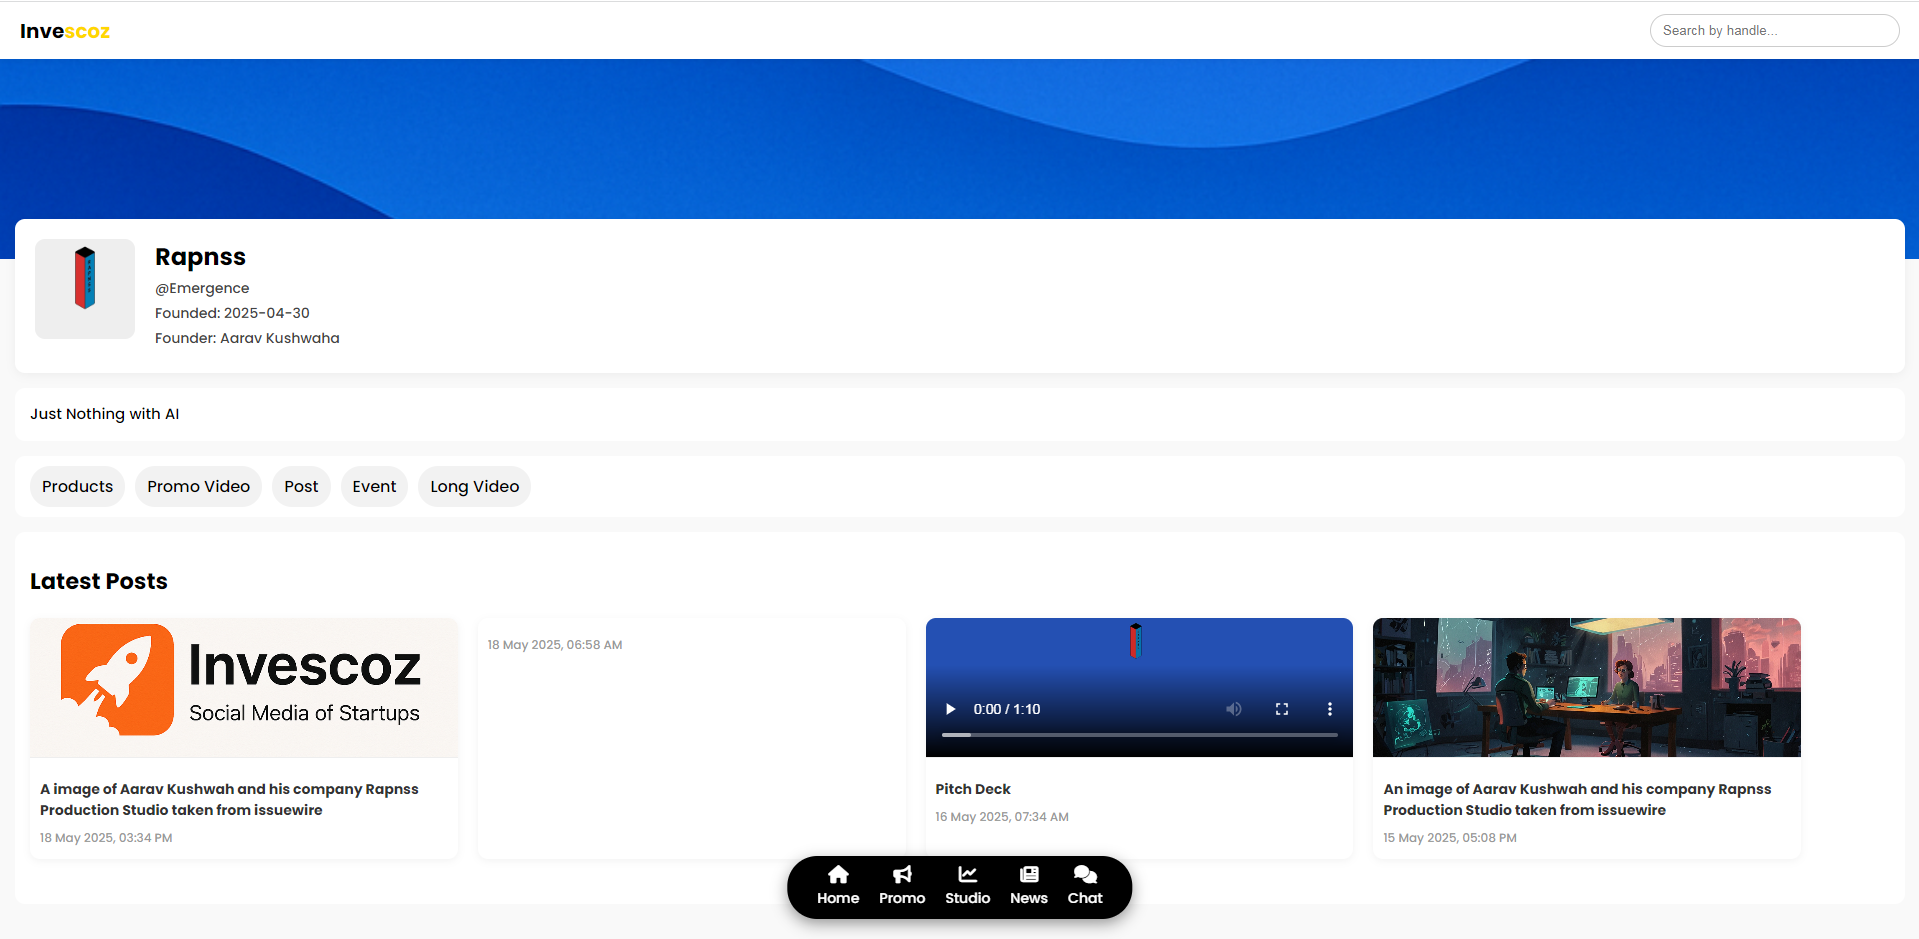This screenshot has height=939, width=1919.
Task: Mute the Pitch Deck video
Action: (1234, 709)
